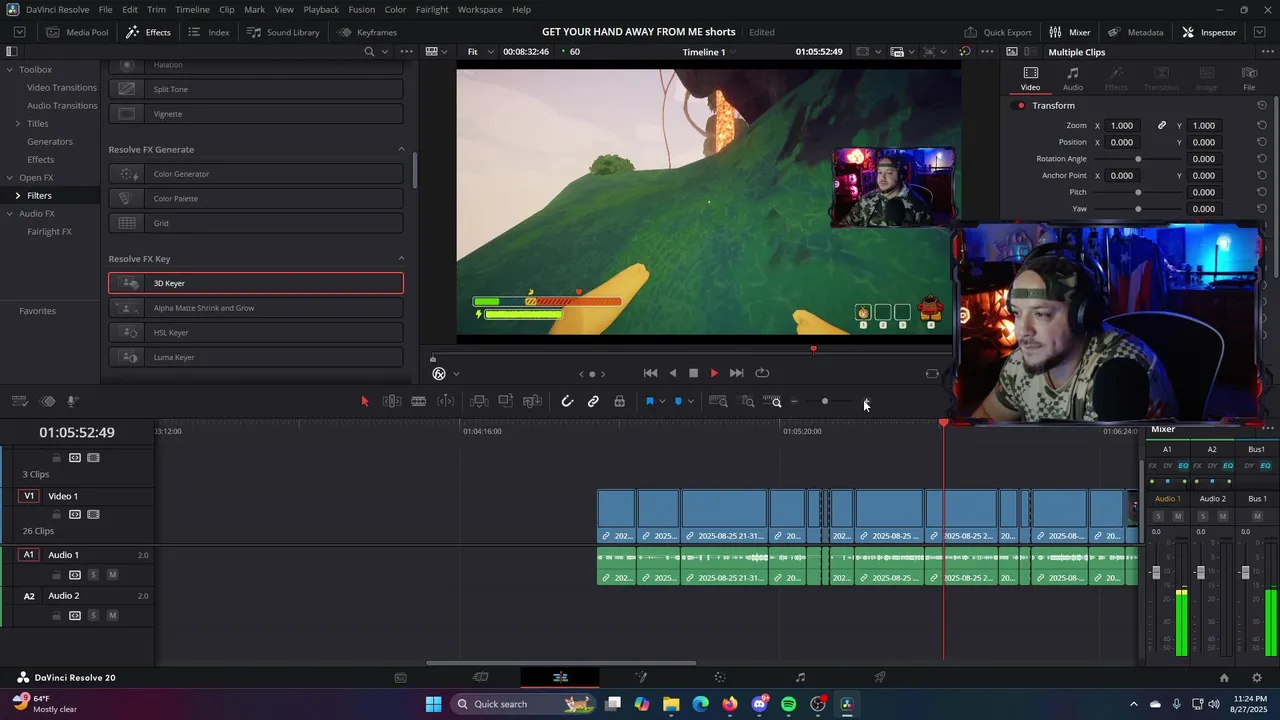Open the Metadata panel button
Viewport: 1280px width, 720px height.
pyautogui.click(x=1136, y=32)
